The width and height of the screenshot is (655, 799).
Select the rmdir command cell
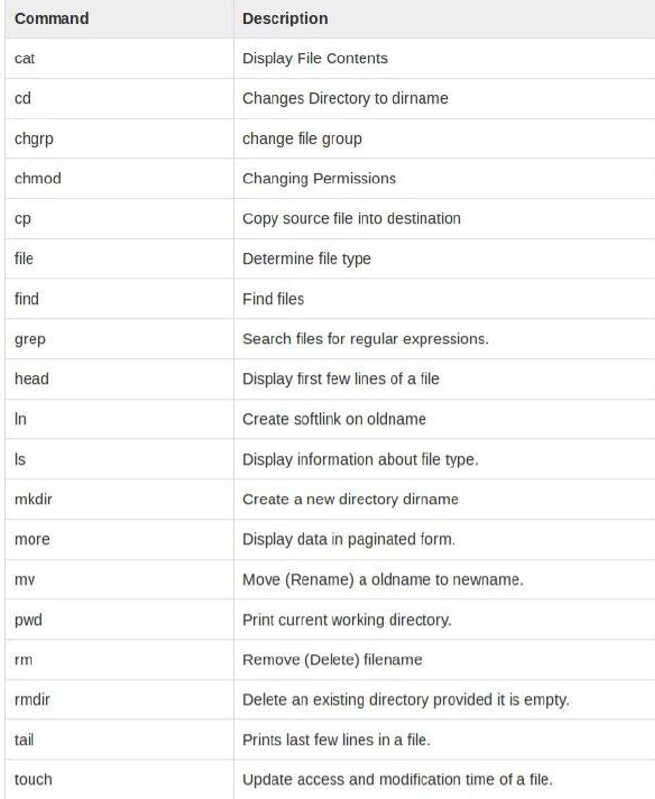32,699
